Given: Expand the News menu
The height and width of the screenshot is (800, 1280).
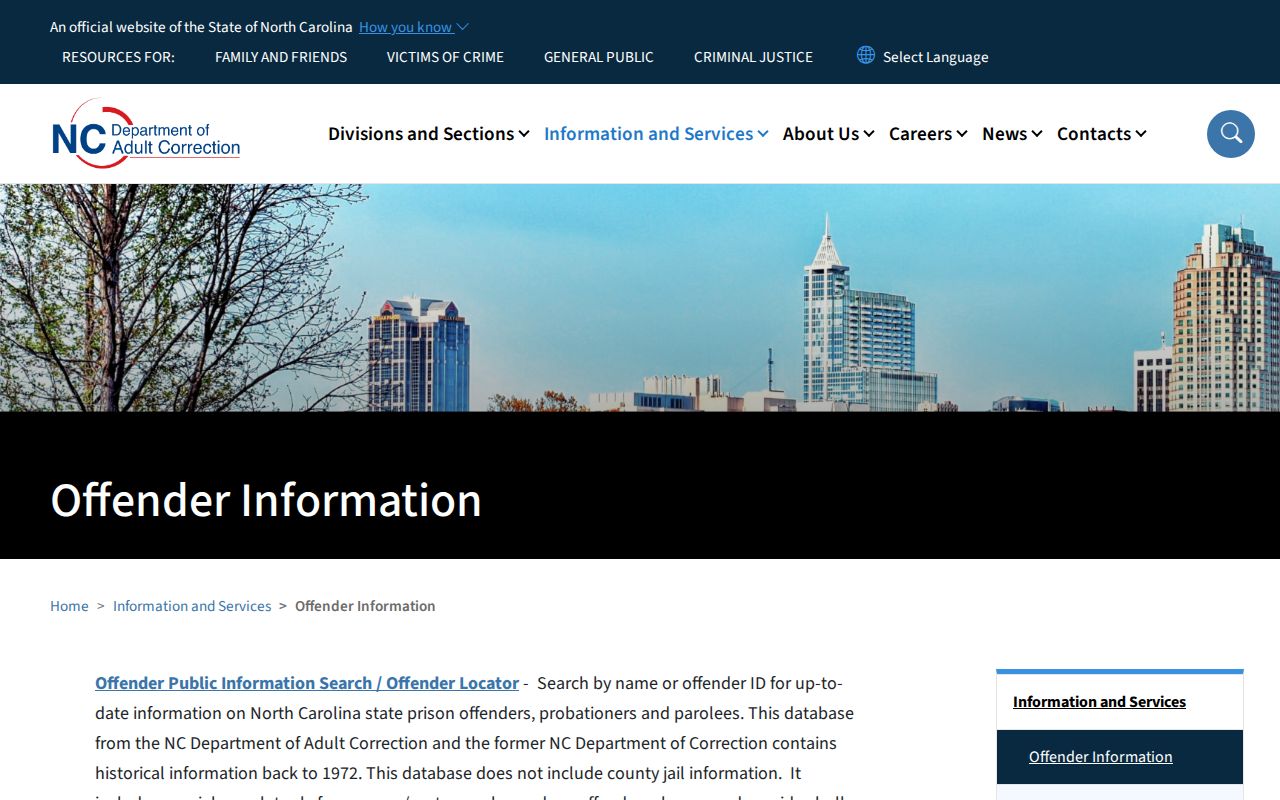Looking at the screenshot, I should pyautogui.click(x=1012, y=134).
